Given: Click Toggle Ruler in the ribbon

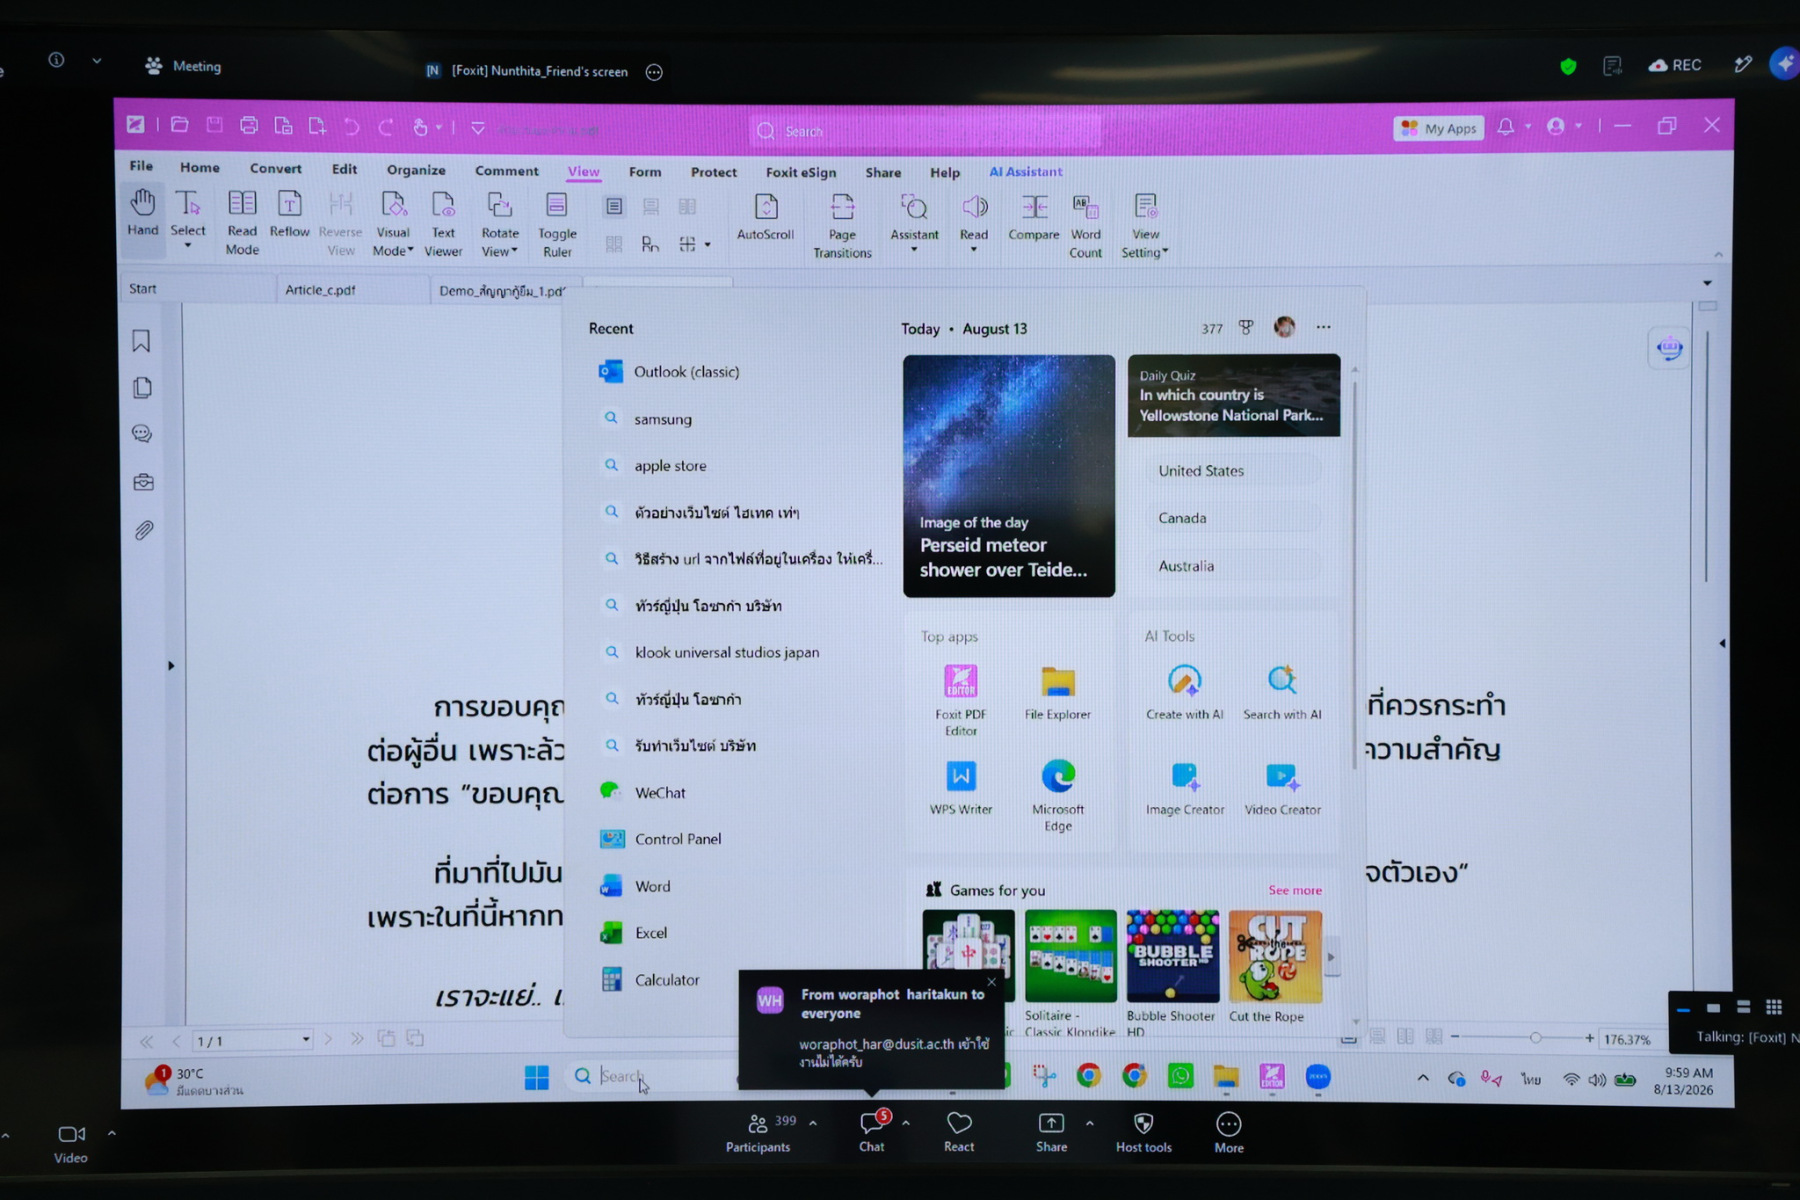Looking at the screenshot, I should [x=557, y=224].
